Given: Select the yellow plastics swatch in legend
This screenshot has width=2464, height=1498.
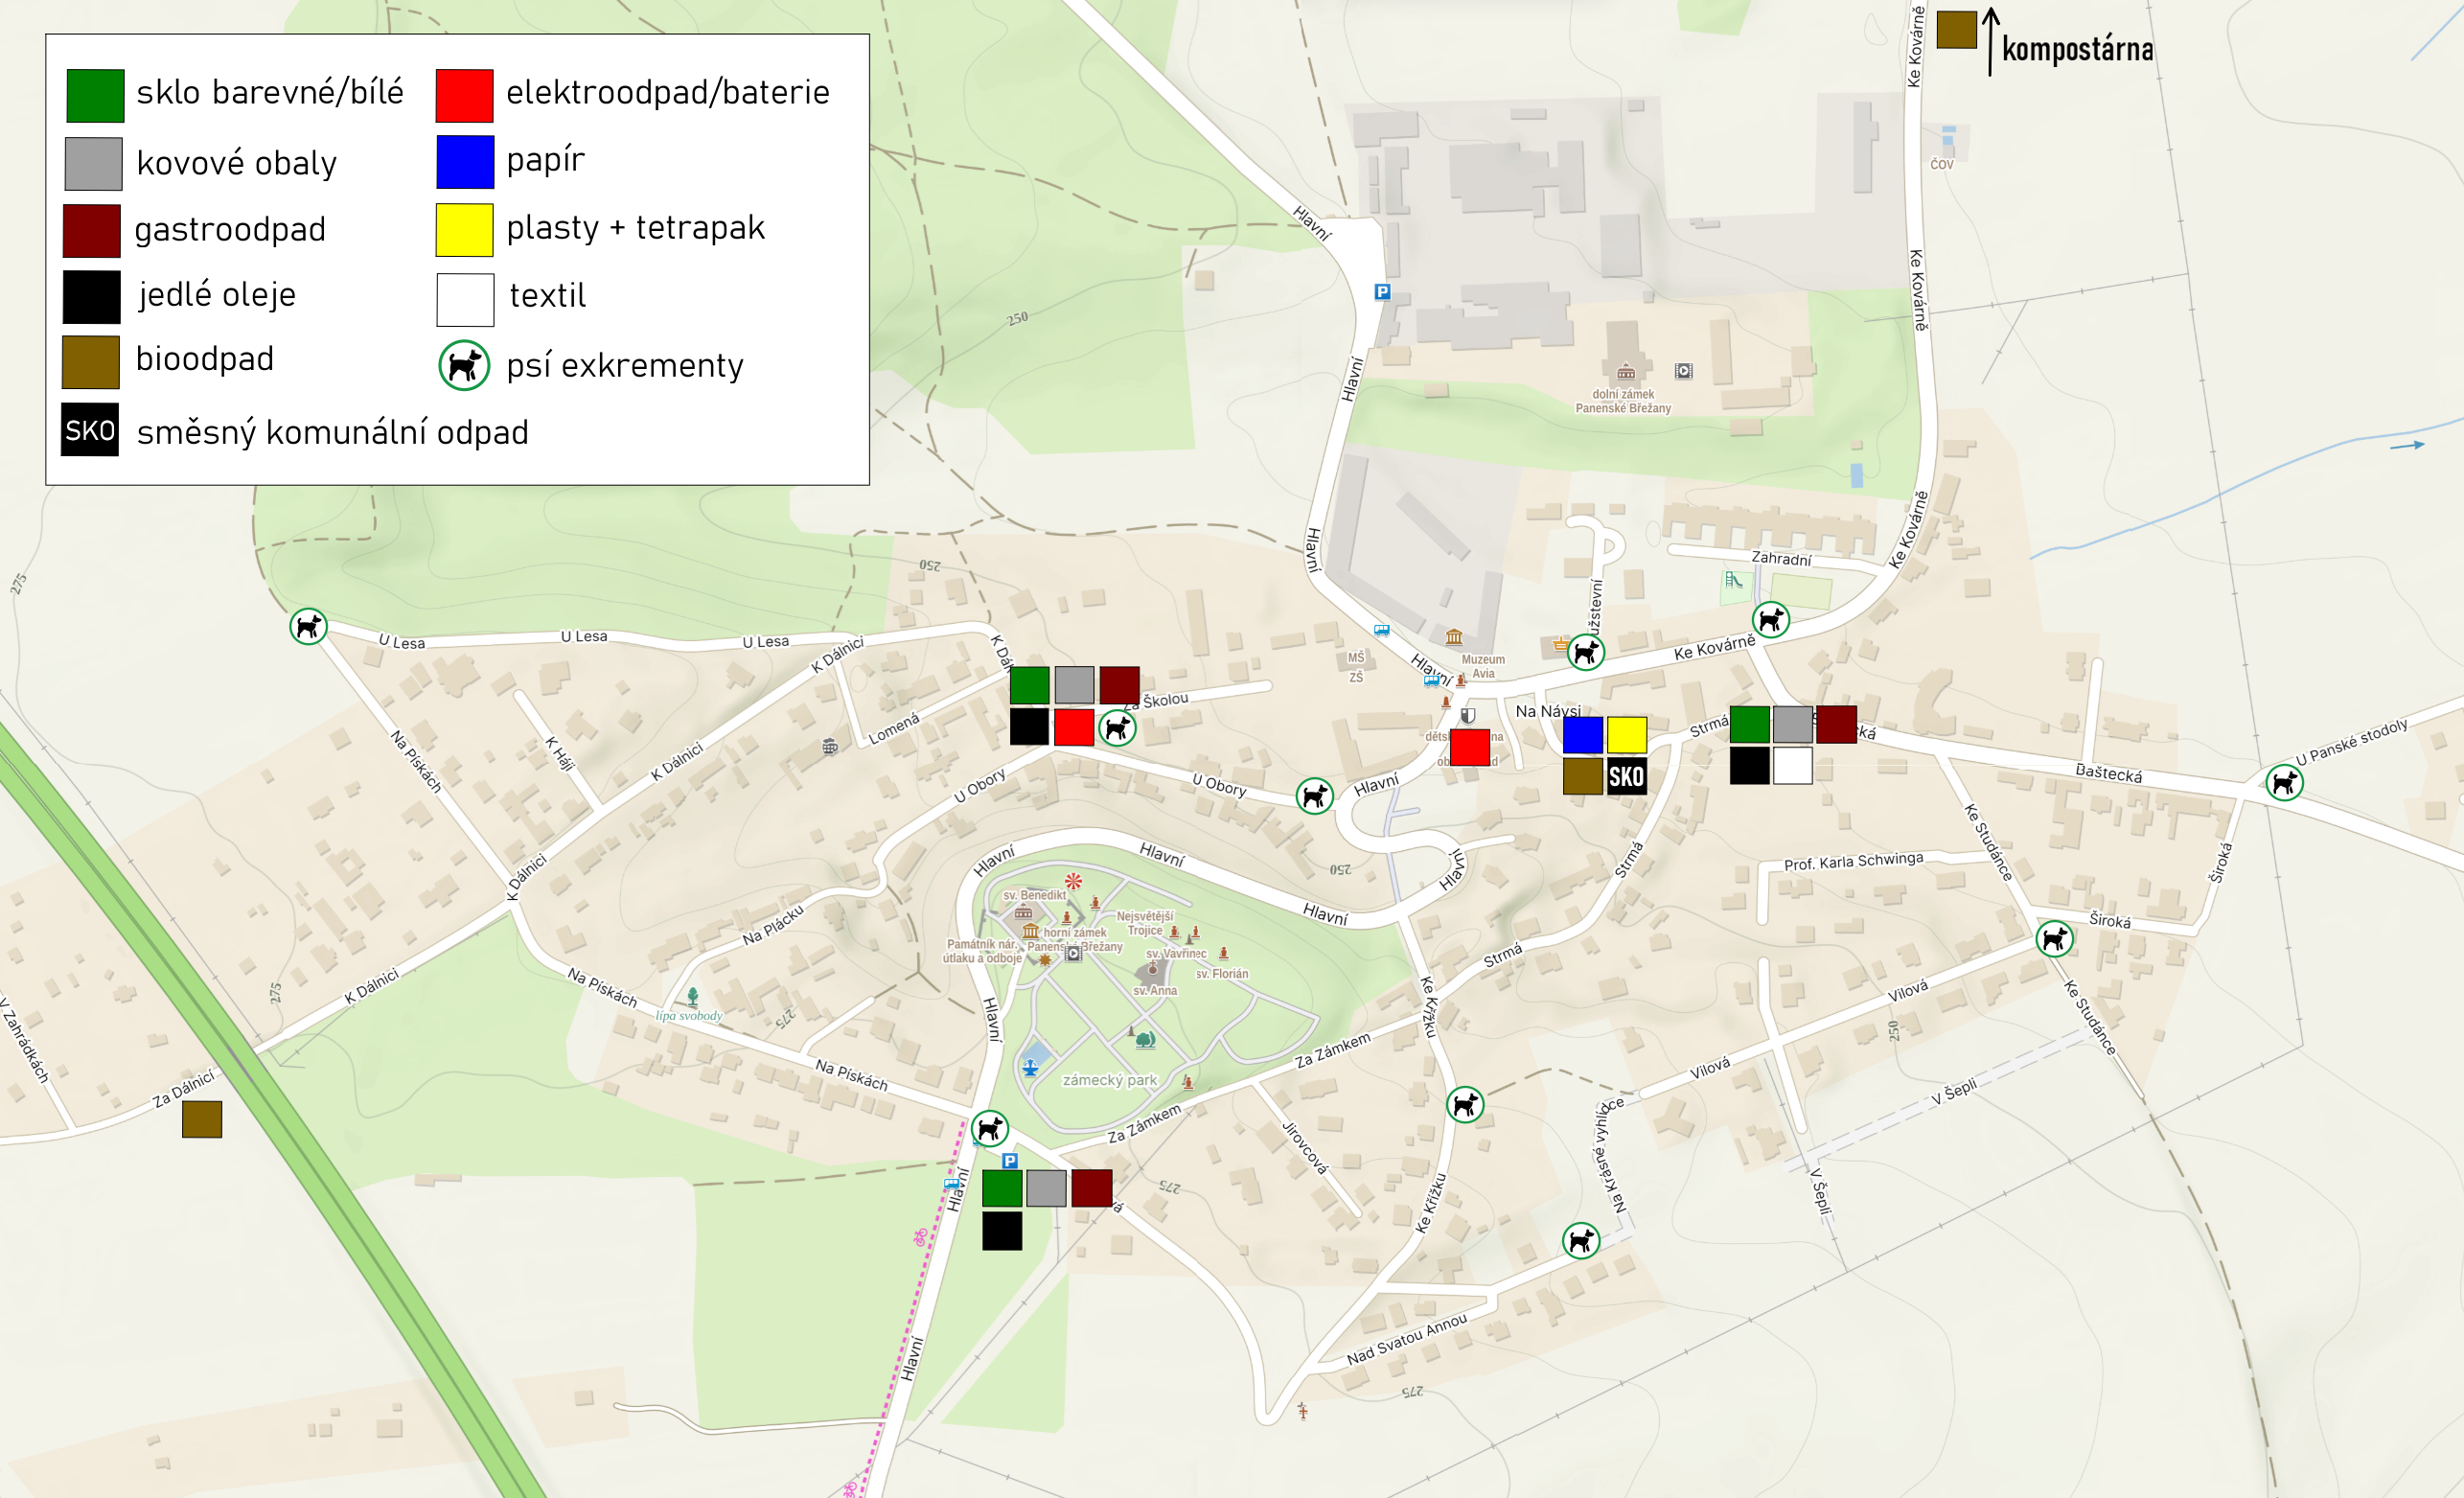Looking at the screenshot, I should tap(465, 230).
